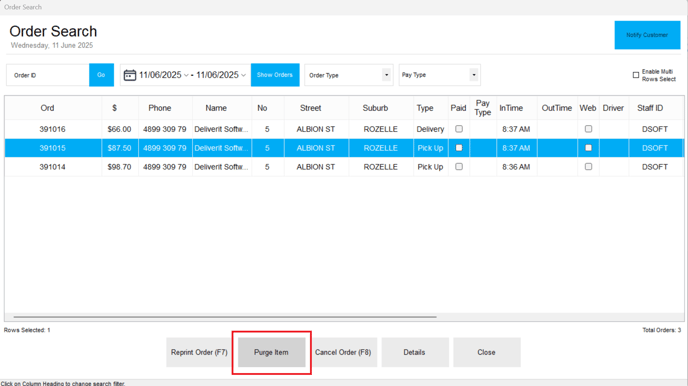The width and height of the screenshot is (688, 386).
Task: Select order number 391016 cell
Action: [x=53, y=129]
